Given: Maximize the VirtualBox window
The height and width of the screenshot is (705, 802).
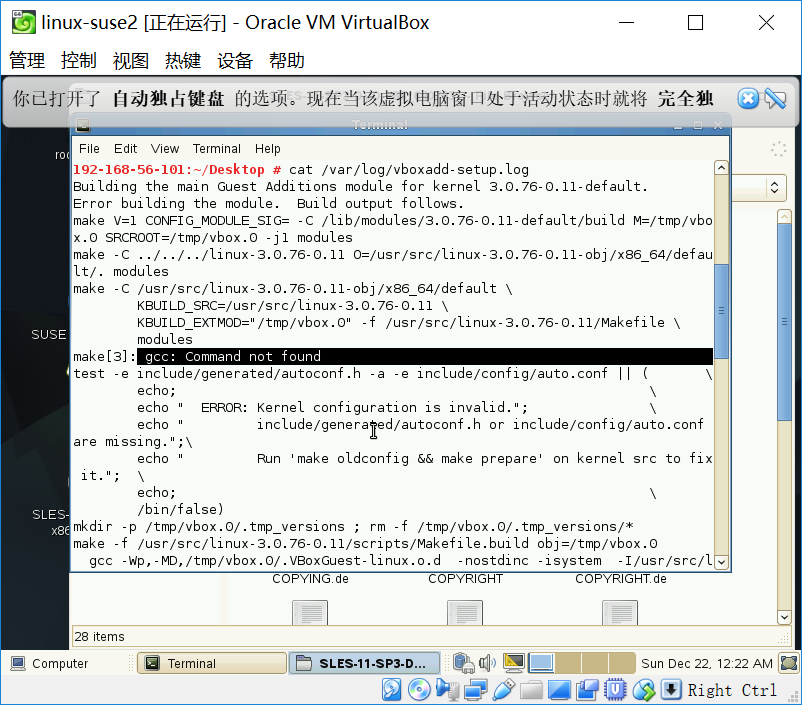Looking at the screenshot, I should click(x=695, y=23).
